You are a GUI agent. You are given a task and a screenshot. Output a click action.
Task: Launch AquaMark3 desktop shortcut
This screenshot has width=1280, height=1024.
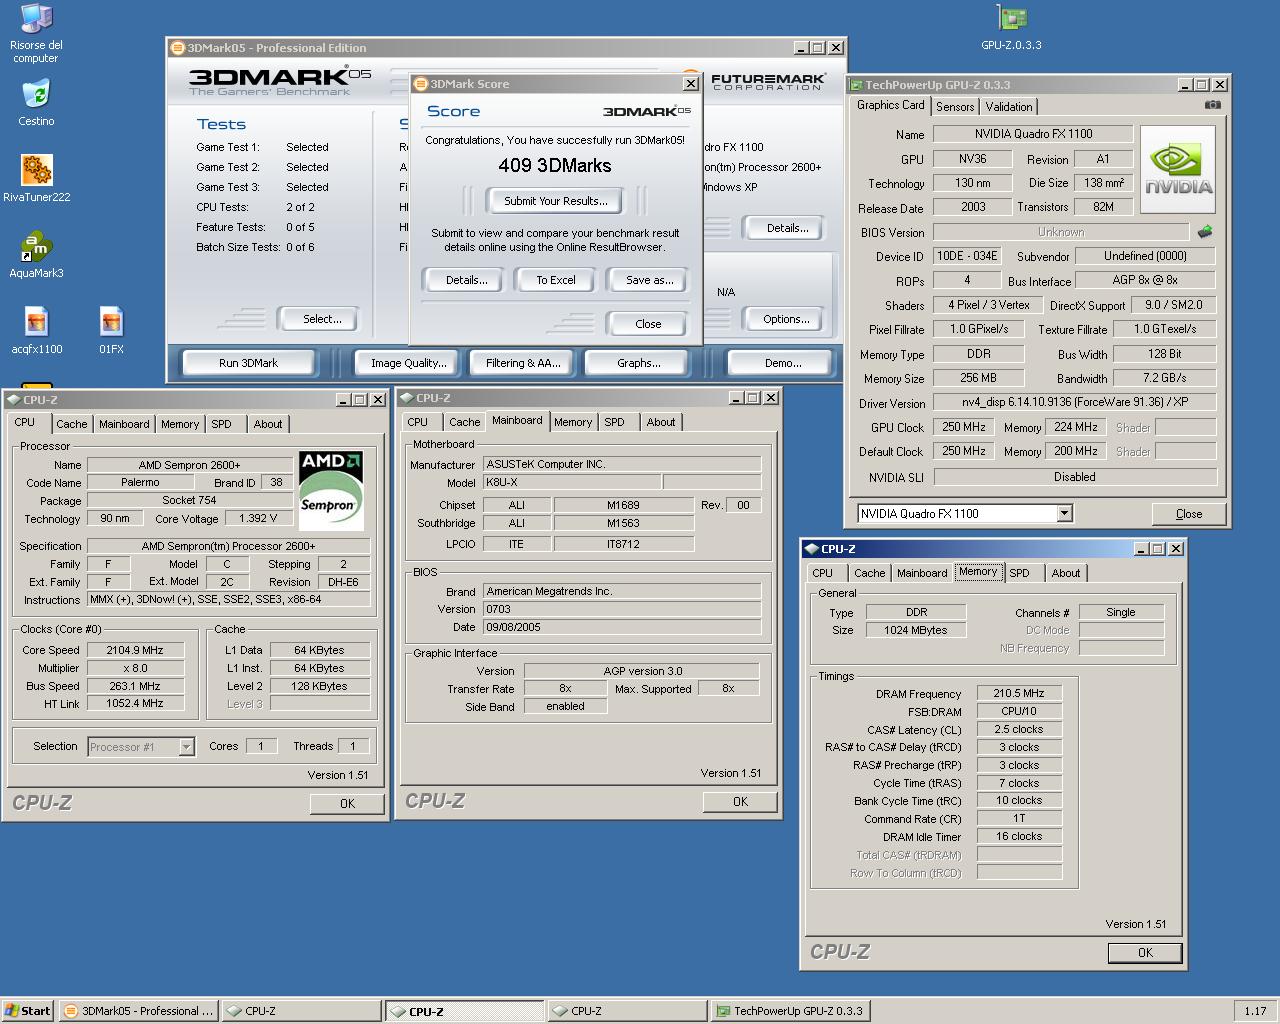click(x=36, y=254)
